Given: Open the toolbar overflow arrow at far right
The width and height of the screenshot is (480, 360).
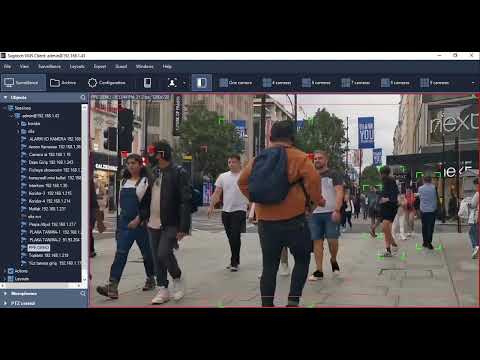Looking at the screenshot, I should 473,83.
